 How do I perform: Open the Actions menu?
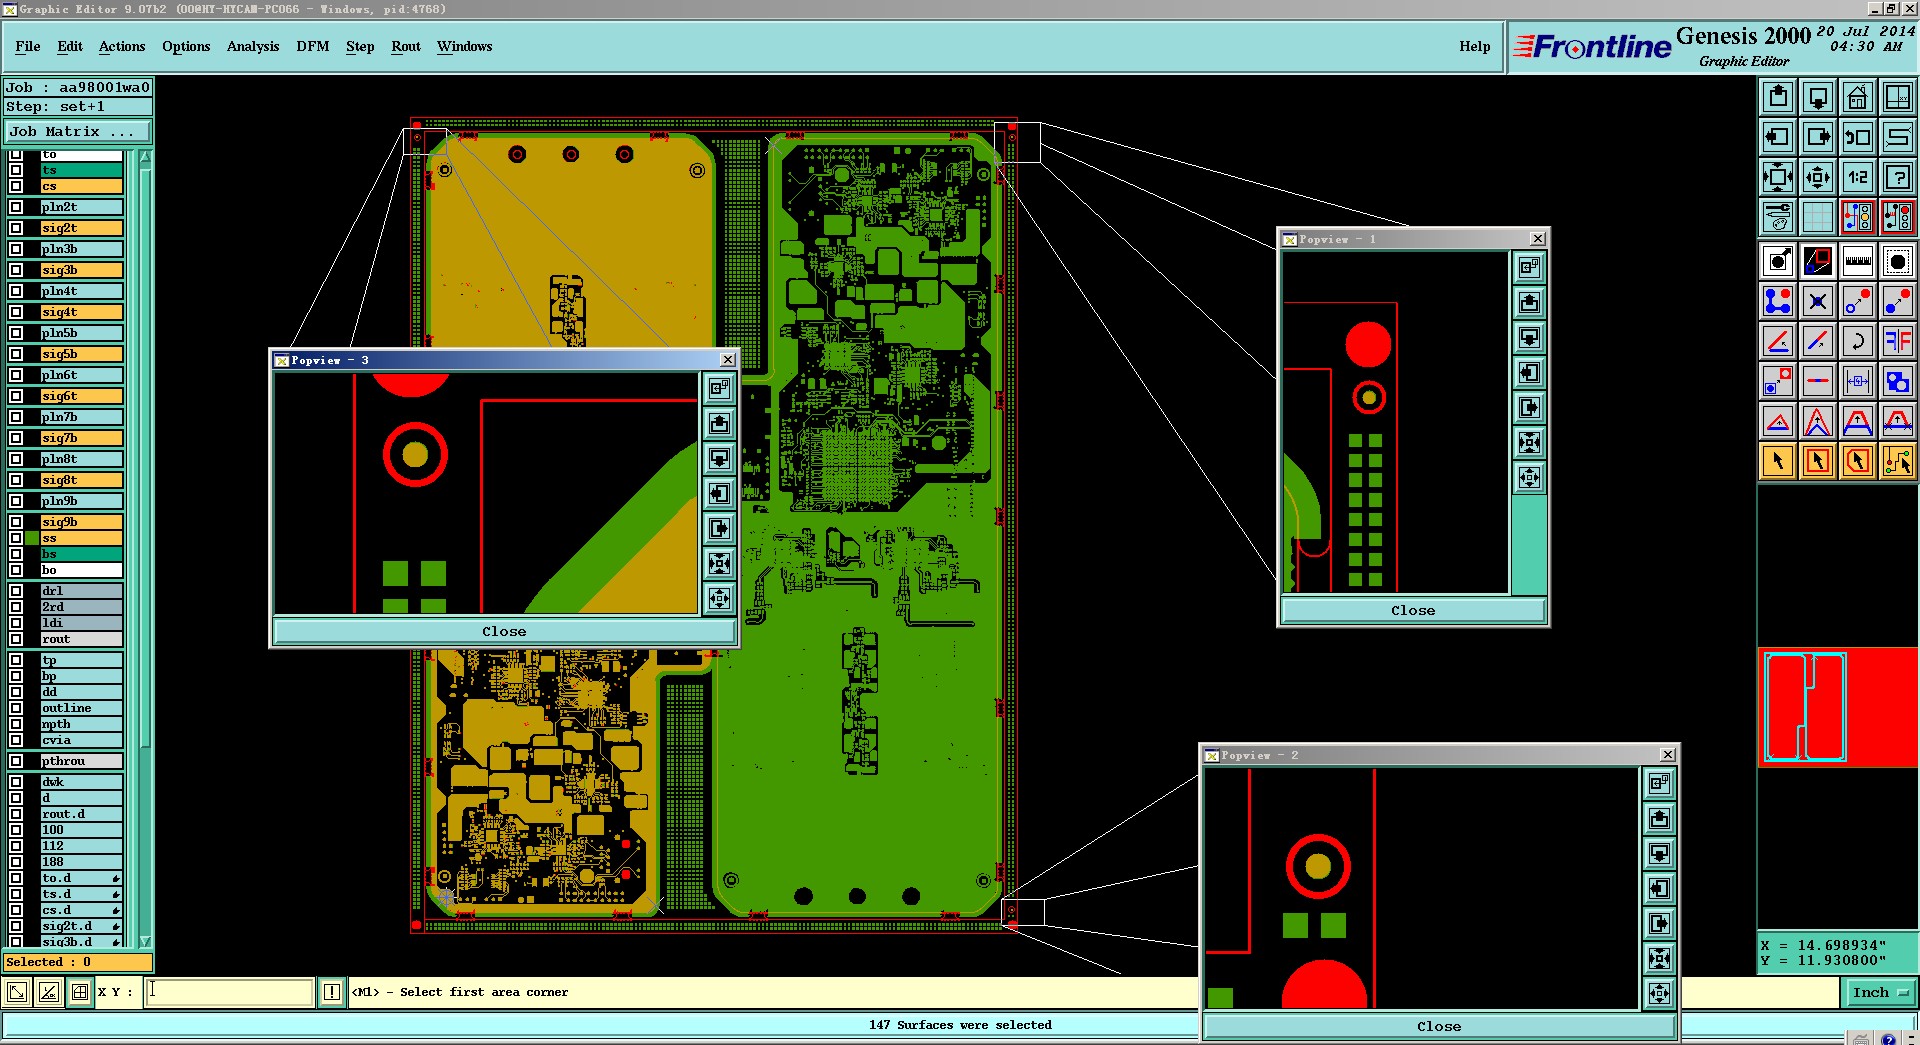point(122,47)
